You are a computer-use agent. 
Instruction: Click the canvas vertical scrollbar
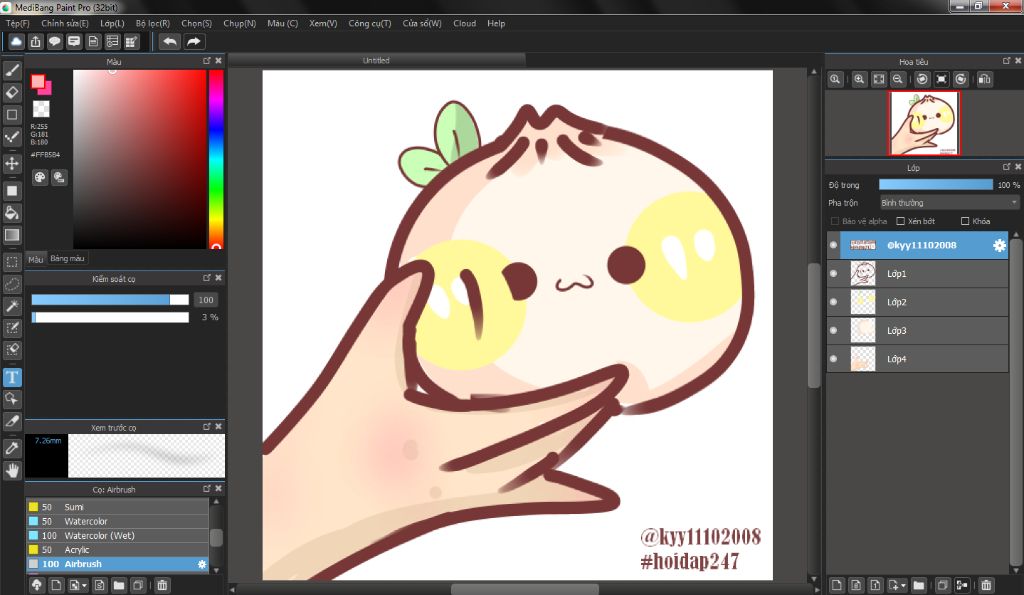(x=813, y=325)
